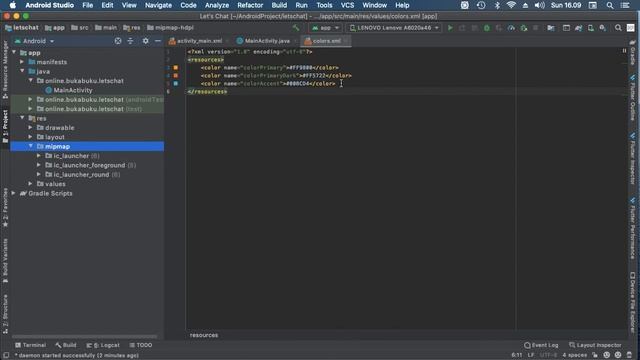Open the Navigate menu
The height and width of the screenshot is (360, 640).
(x=158, y=5)
